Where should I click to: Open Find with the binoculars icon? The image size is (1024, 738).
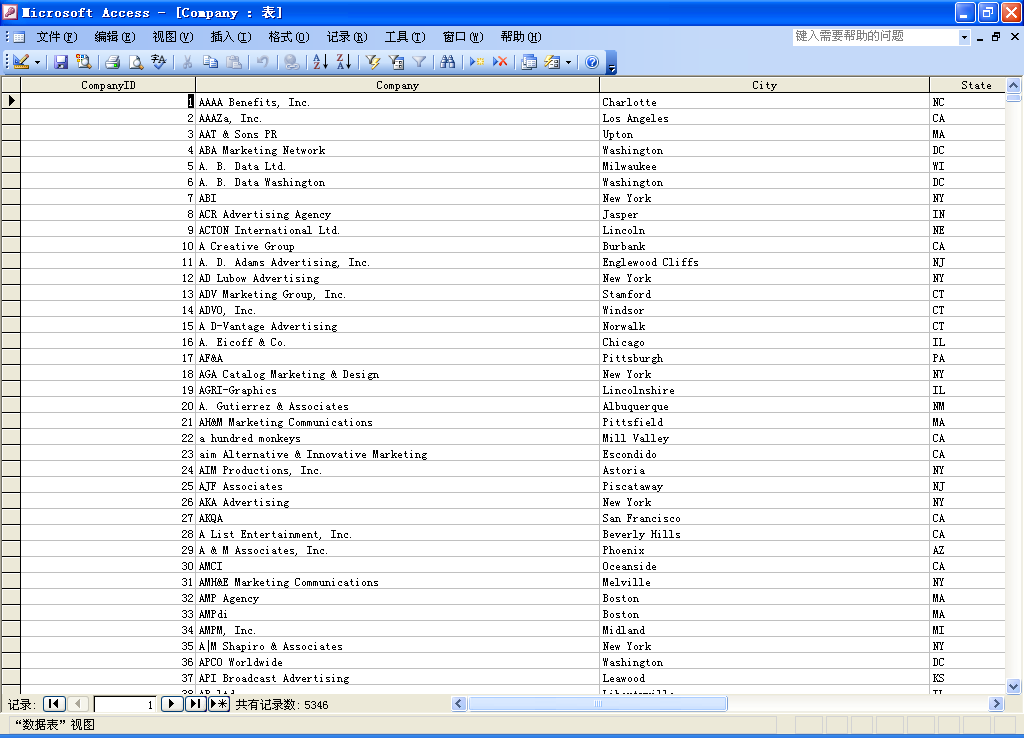click(447, 62)
